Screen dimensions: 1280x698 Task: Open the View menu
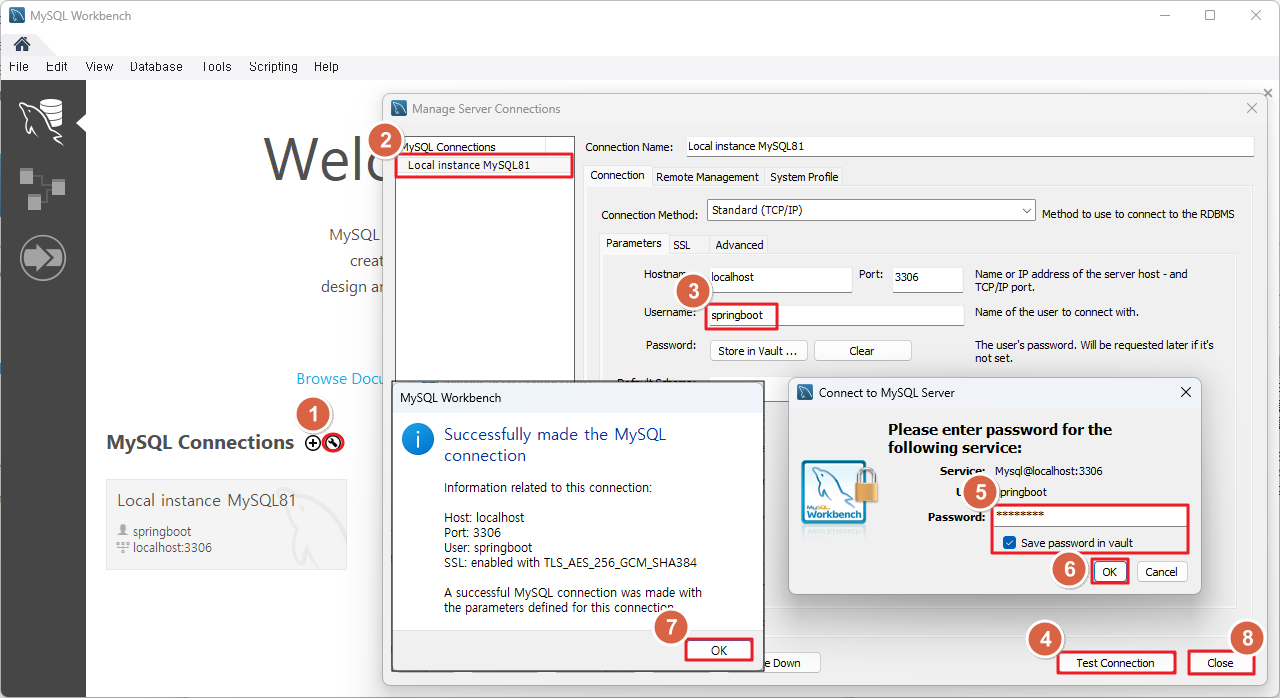tap(99, 67)
